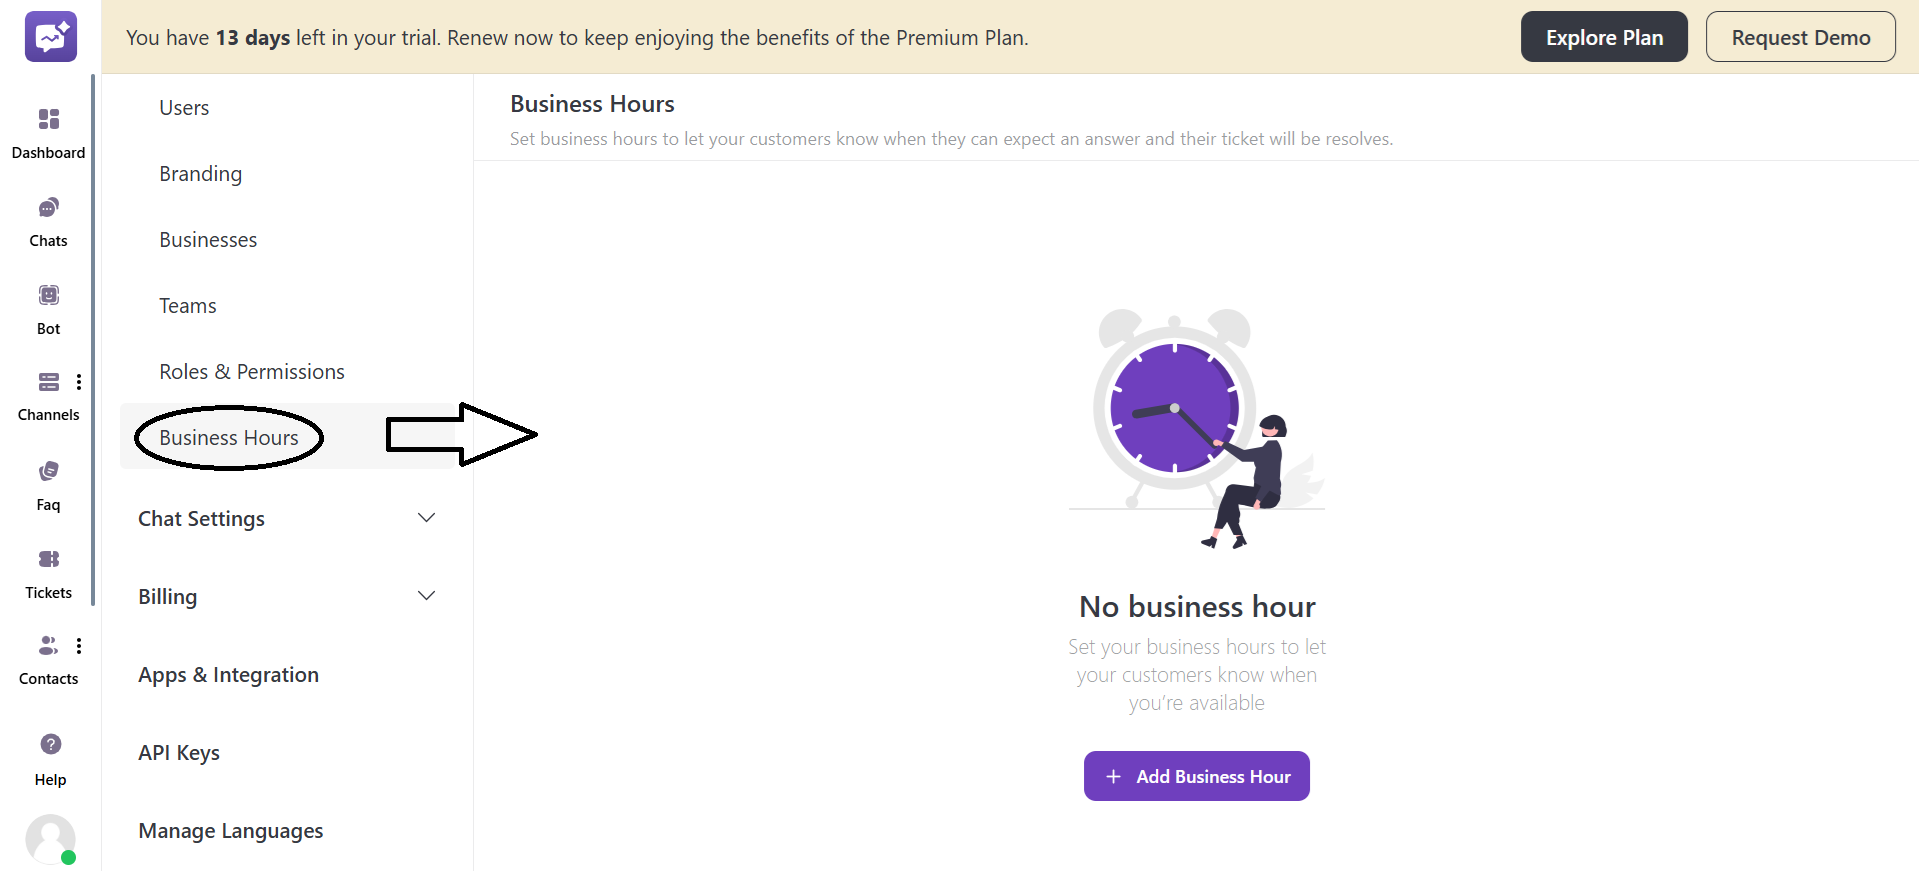Open the Contacts overflow menu
This screenshot has width=1919, height=876.
(79, 645)
